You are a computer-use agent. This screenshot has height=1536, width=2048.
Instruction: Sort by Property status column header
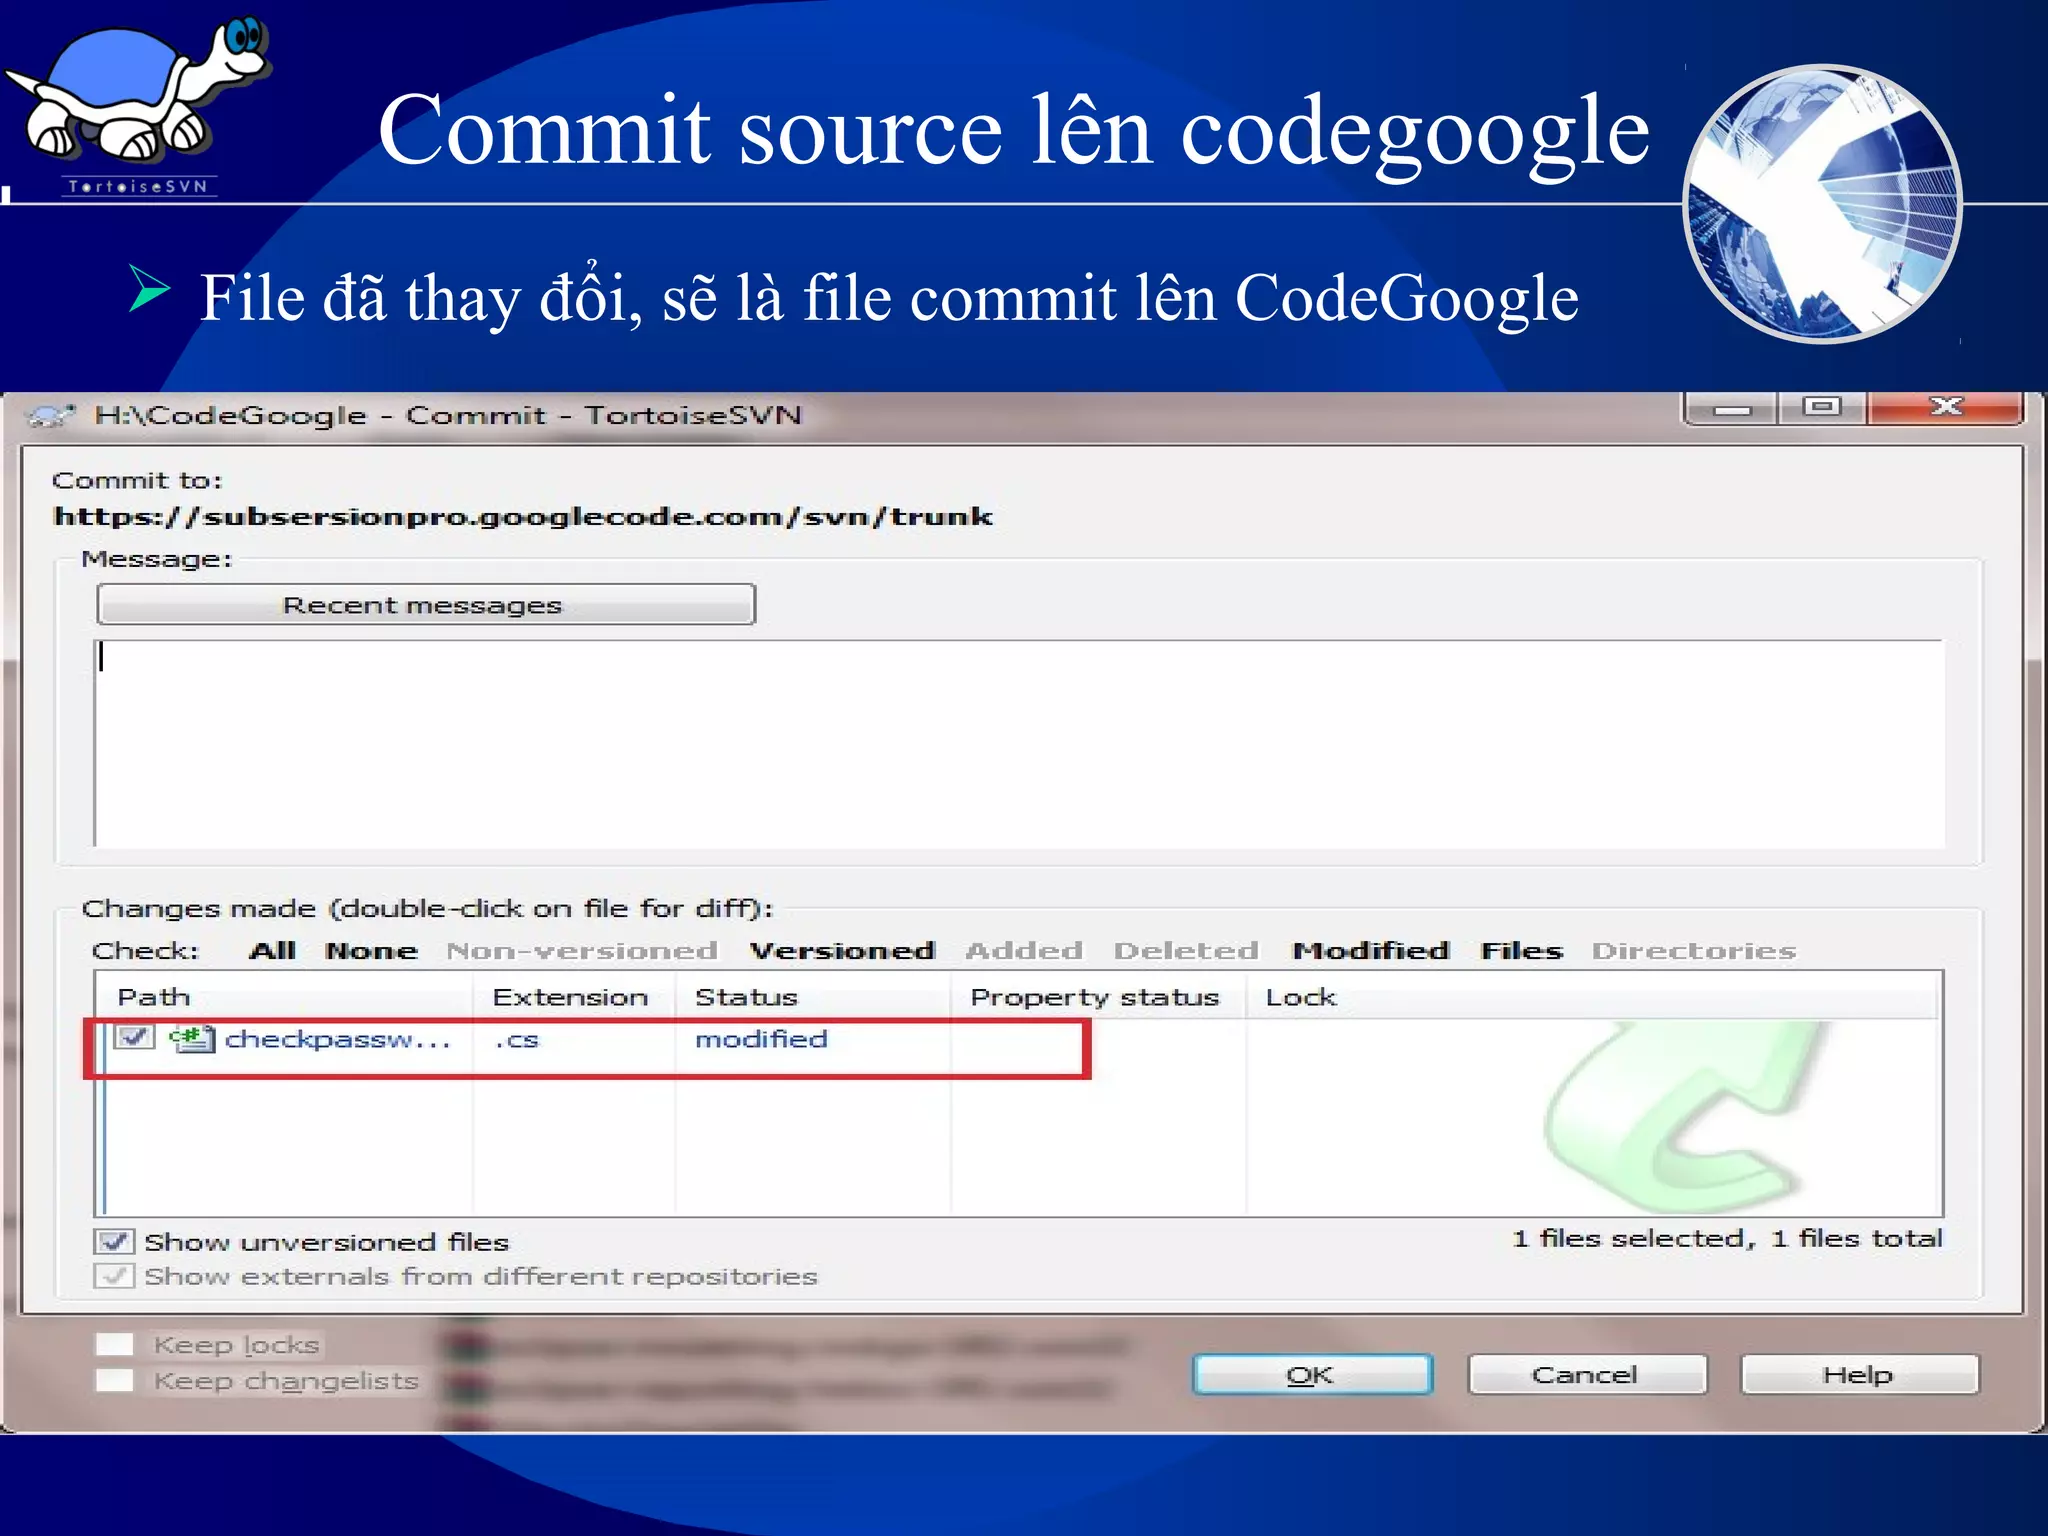1098,997
